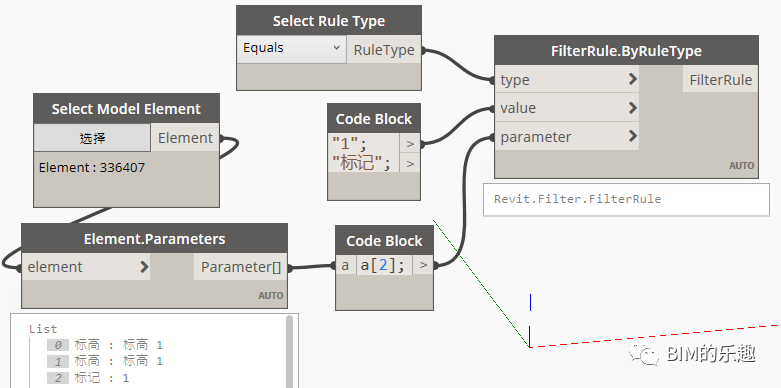Toggle AUTO lacing on Element.Parameters
The width and height of the screenshot is (781, 388).
tap(270, 296)
